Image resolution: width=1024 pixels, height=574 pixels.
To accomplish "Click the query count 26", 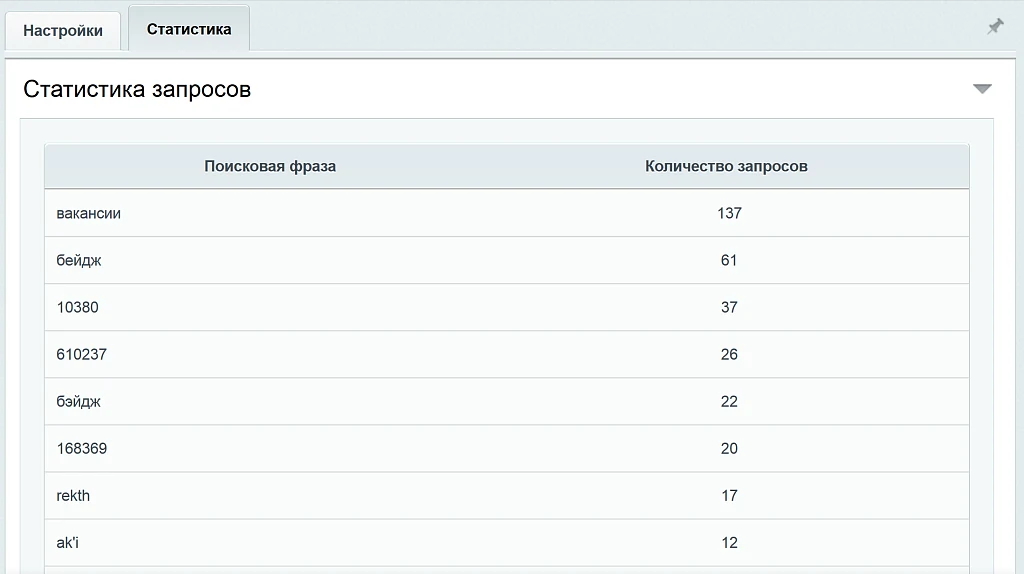I will point(729,355).
